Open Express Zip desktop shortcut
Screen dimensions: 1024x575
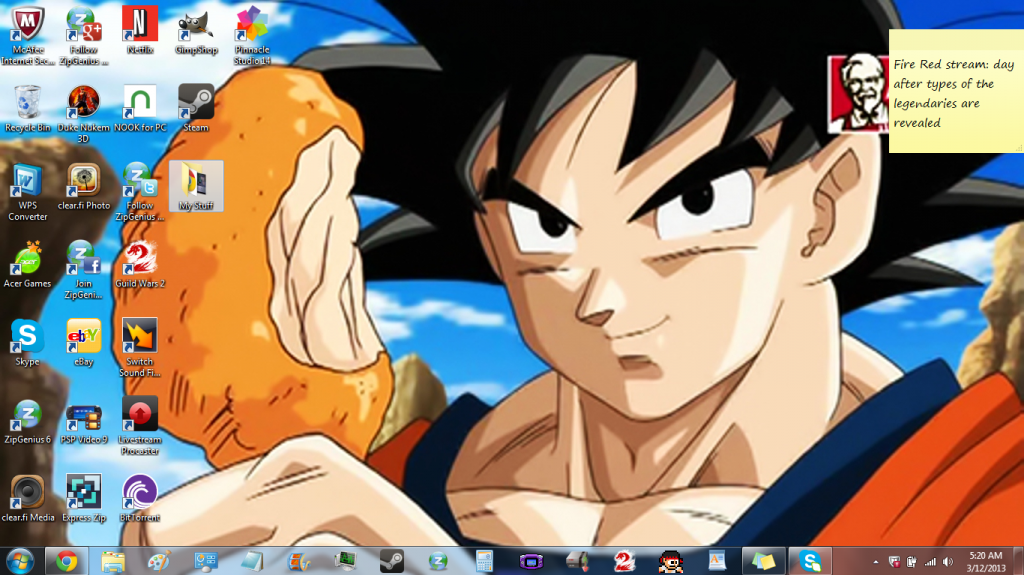click(x=84, y=498)
